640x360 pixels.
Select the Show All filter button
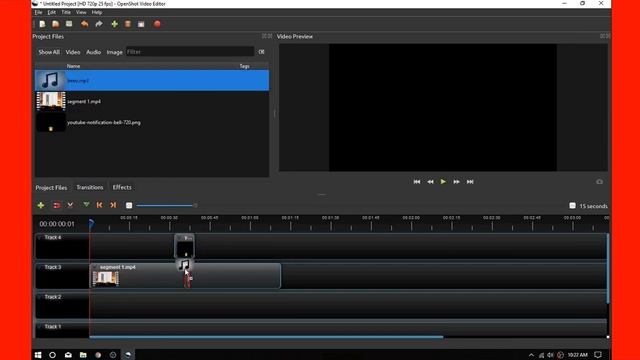click(49, 52)
